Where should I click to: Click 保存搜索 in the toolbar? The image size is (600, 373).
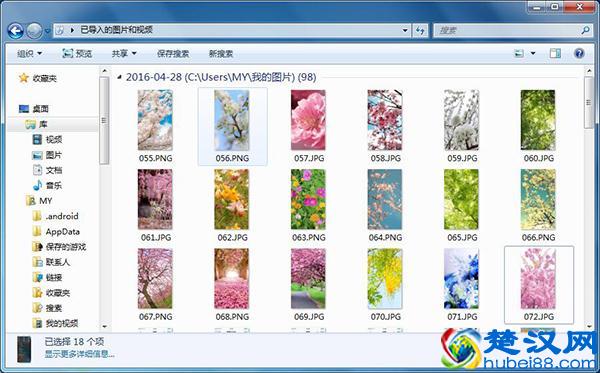(173, 54)
